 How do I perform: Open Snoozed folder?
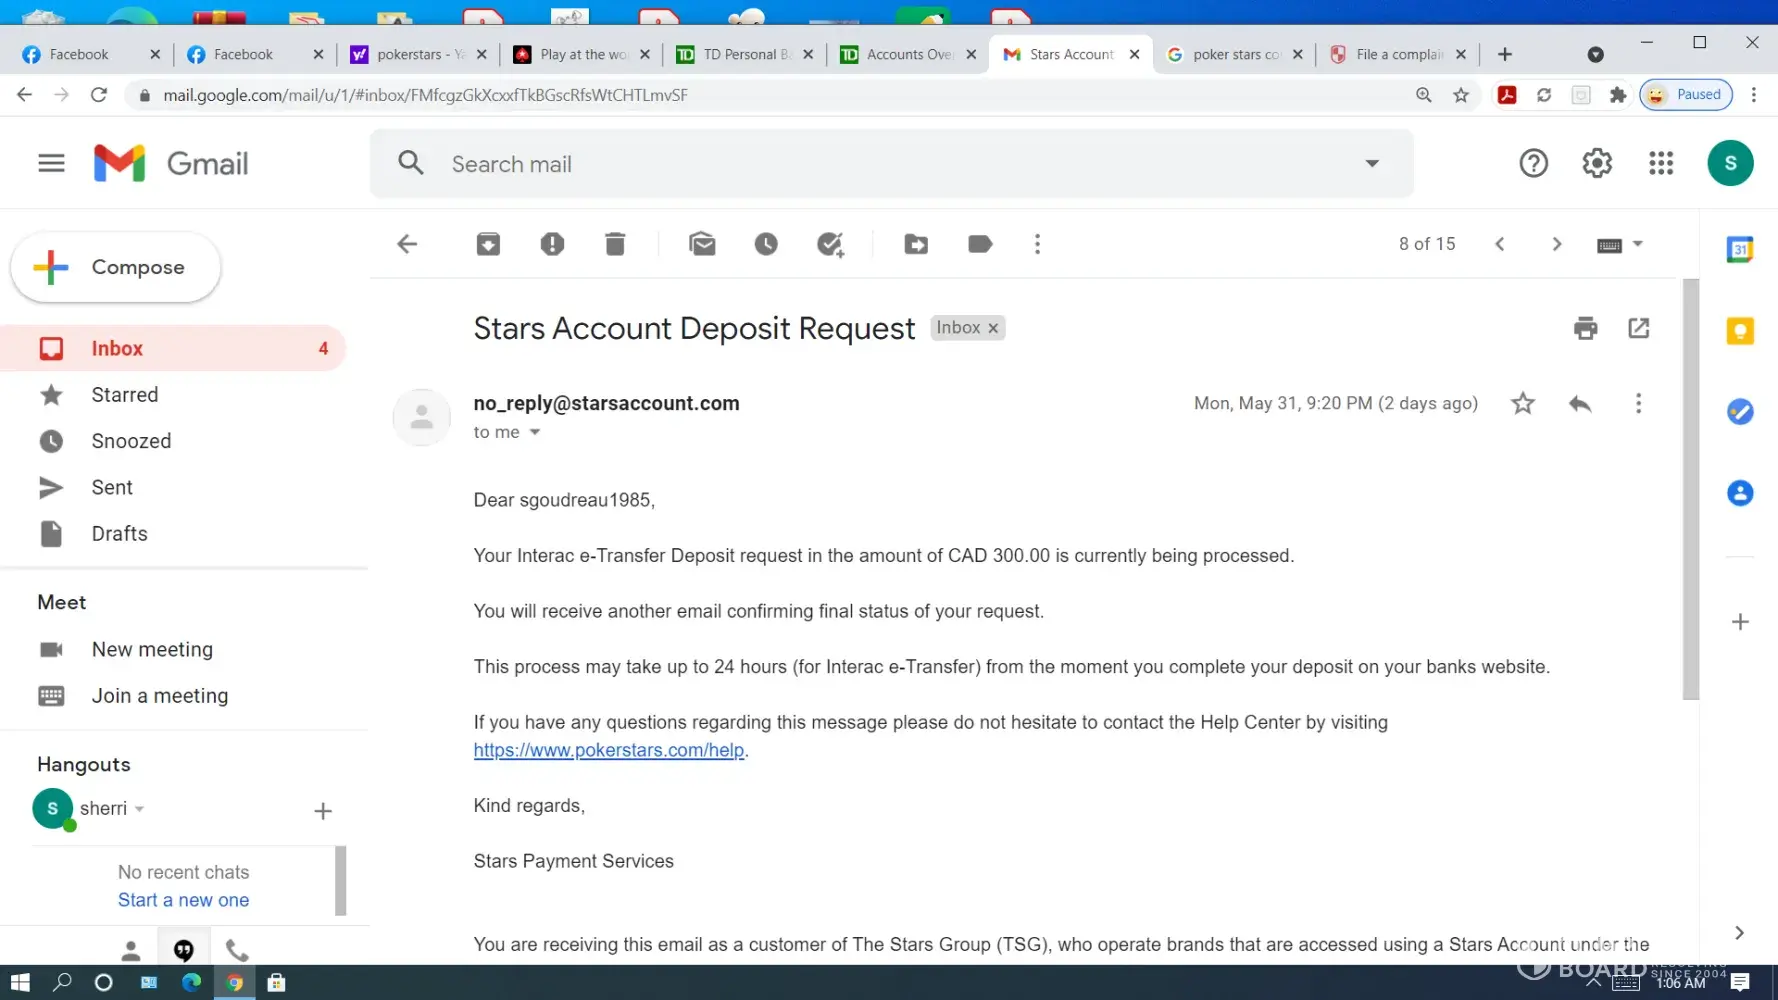[x=172, y=441]
